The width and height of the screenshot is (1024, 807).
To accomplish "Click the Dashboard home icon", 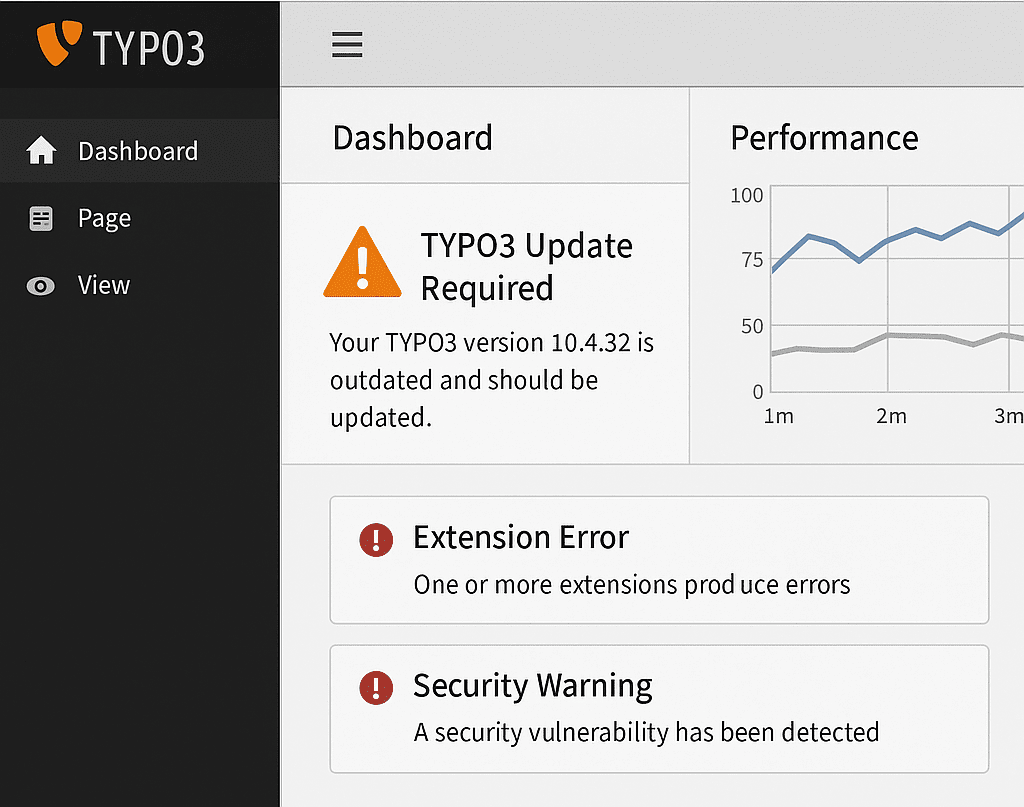I will pyautogui.click(x=41, y=150).
